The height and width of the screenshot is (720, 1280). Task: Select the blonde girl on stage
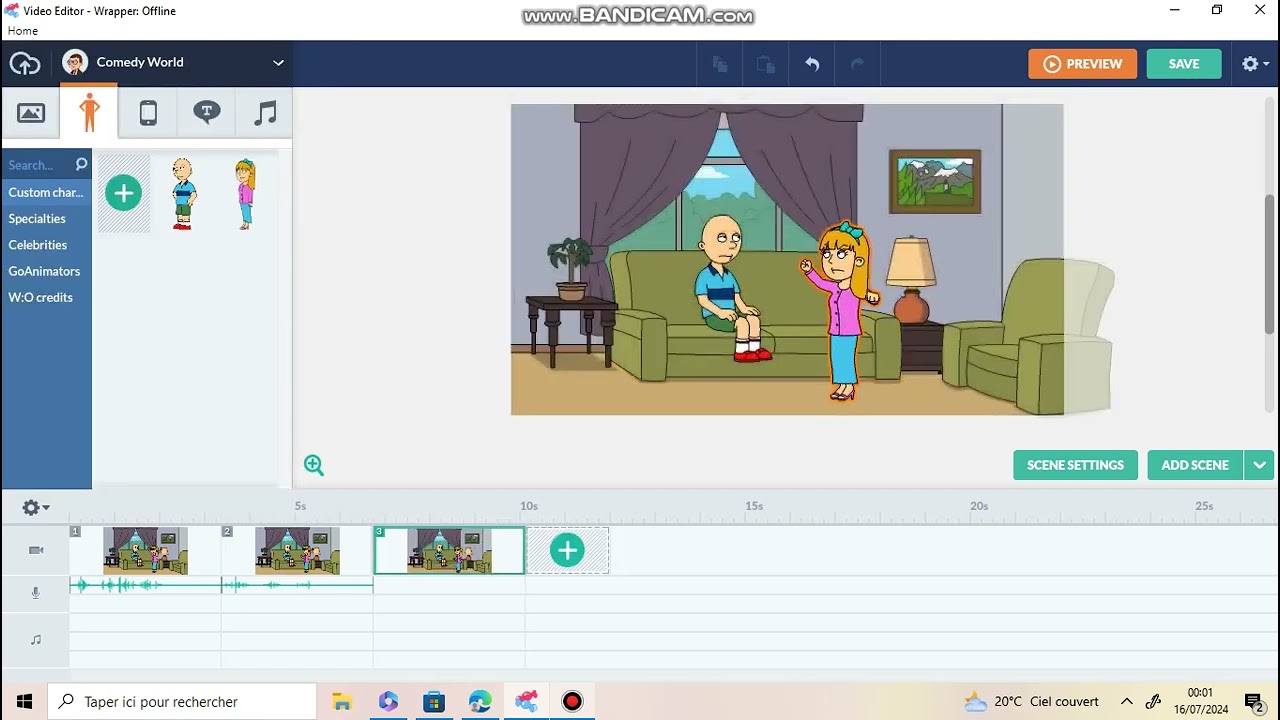[841, 312]
